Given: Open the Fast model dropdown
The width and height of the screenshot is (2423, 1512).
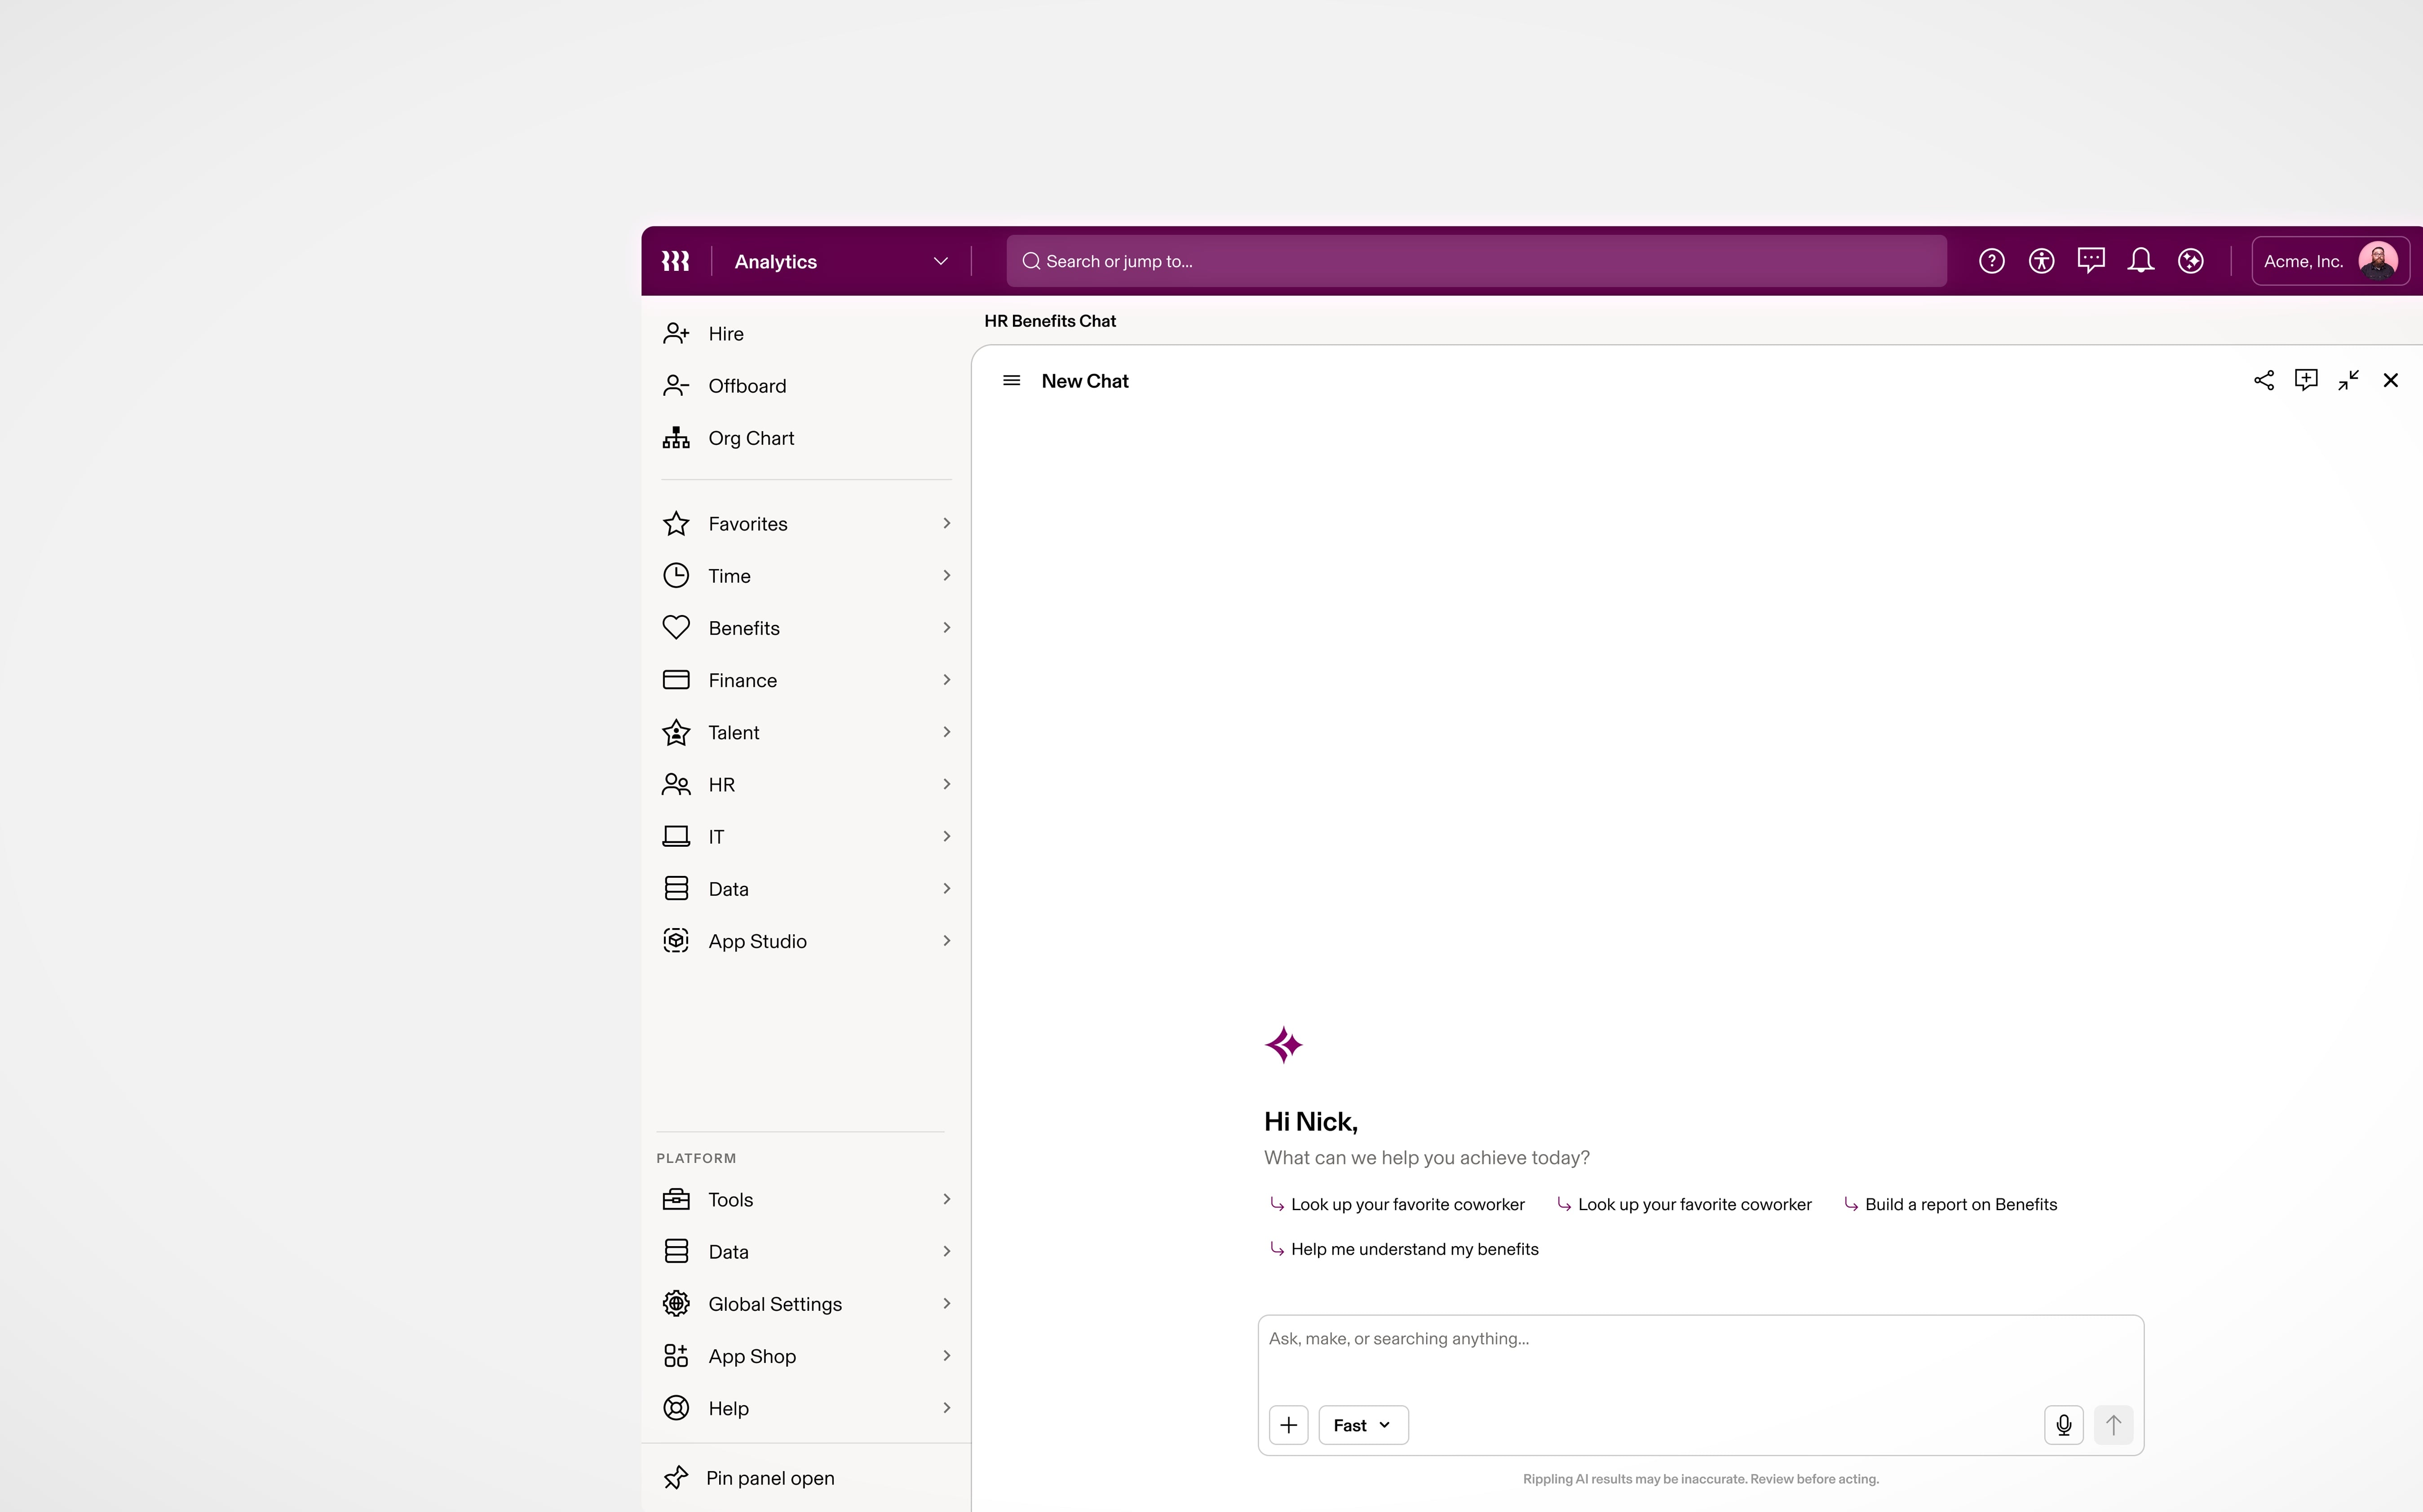Looking at the screenshot, I should click(1363, 1425).
